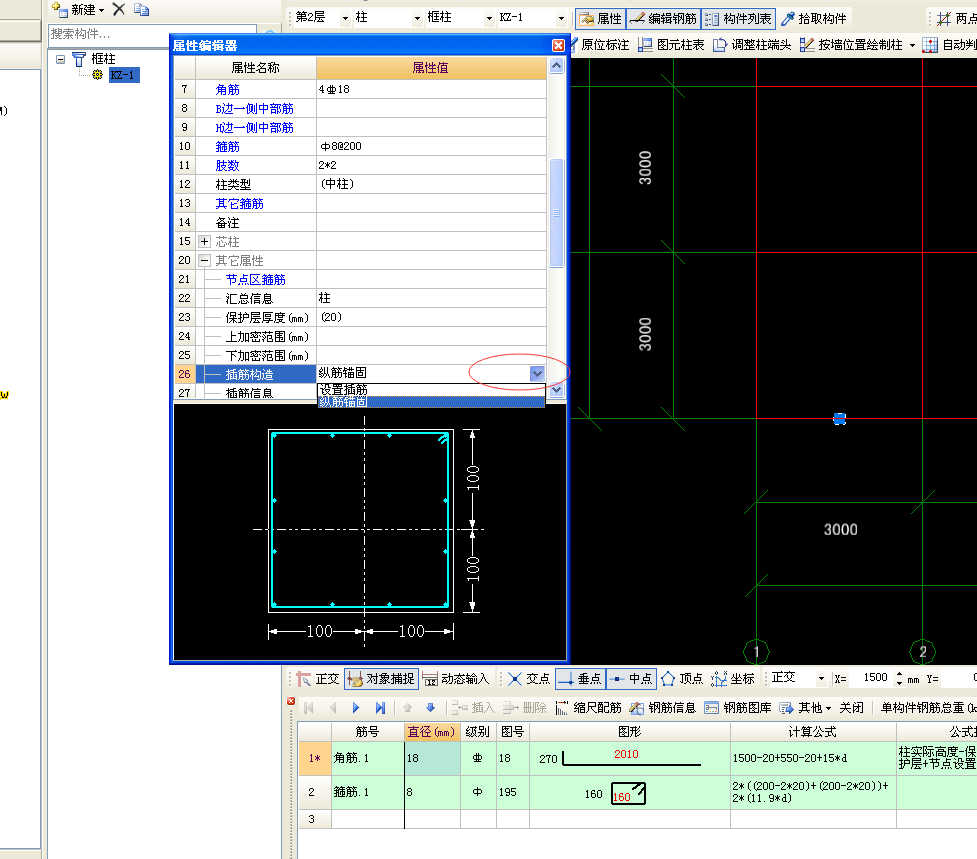Click the 关闭 button in rebar panel
The image size is (977, 859).
[x=851, y=708]
